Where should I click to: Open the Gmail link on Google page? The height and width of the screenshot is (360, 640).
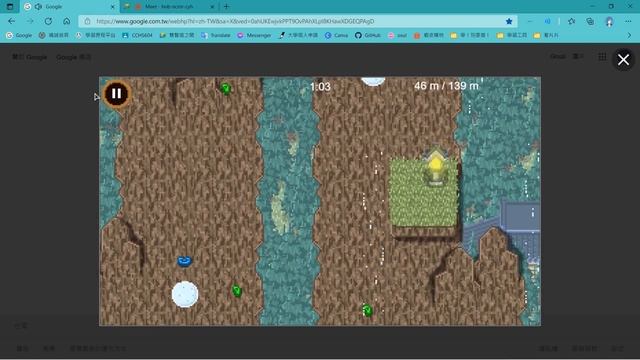point(558,56)
